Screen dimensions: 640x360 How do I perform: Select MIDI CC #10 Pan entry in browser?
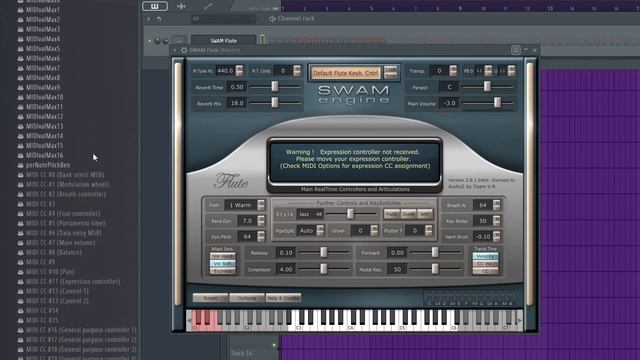tap(50, 272)
